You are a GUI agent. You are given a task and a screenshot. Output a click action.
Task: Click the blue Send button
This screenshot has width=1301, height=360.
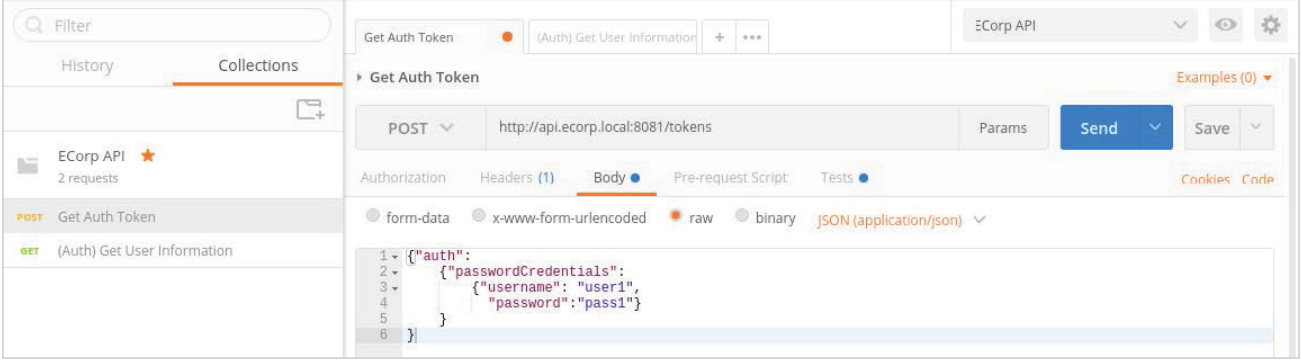1099,128
